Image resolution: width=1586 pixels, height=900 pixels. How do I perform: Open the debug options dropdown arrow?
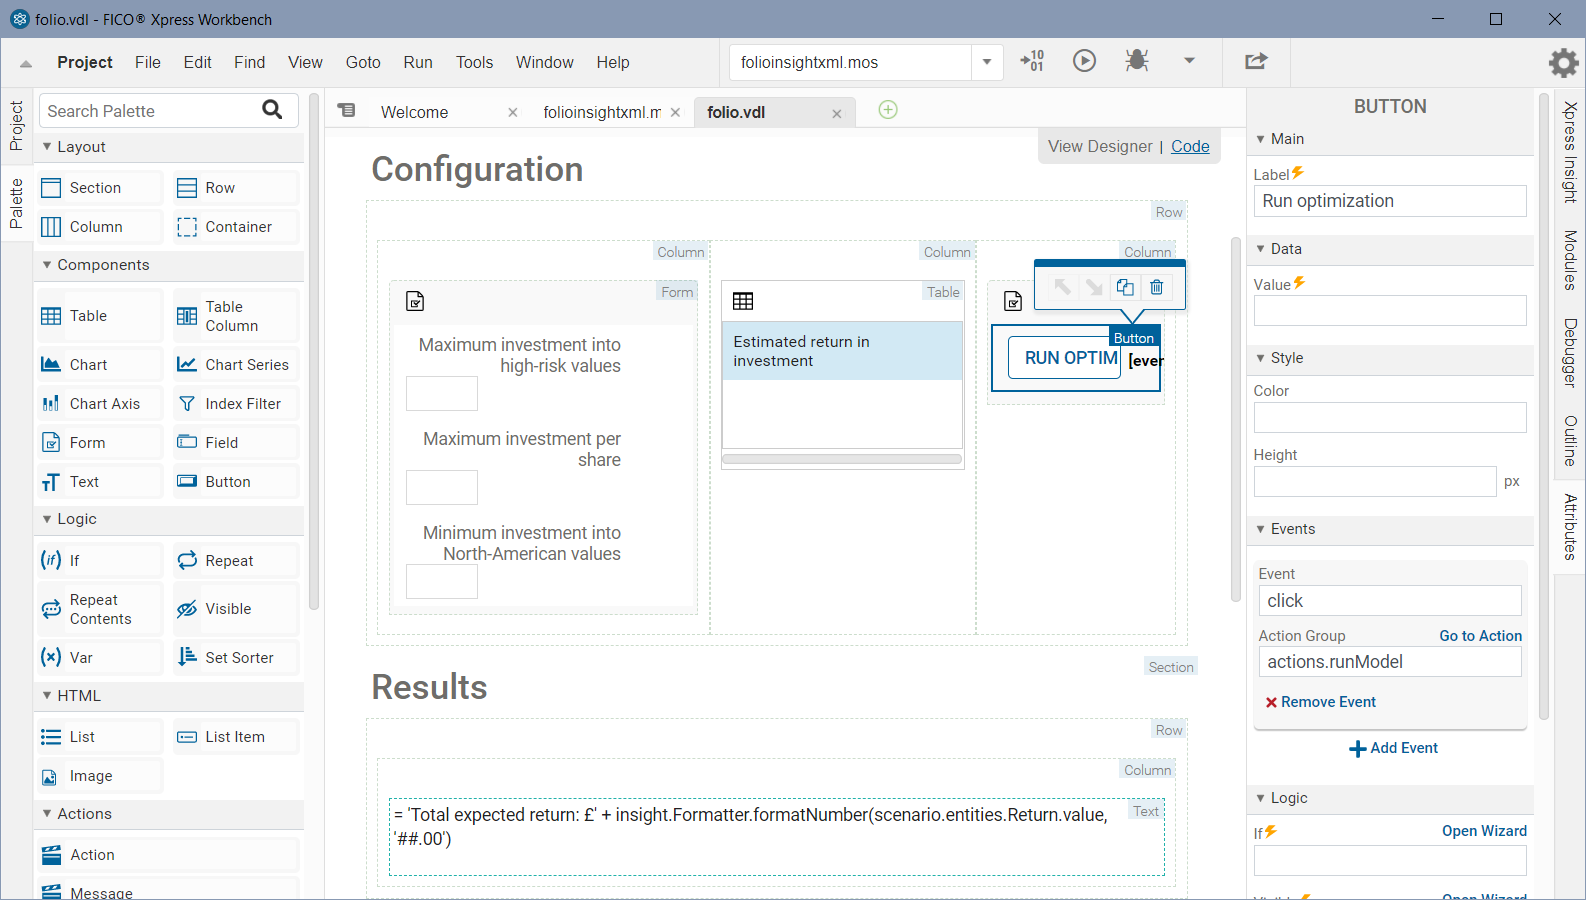1189,61
